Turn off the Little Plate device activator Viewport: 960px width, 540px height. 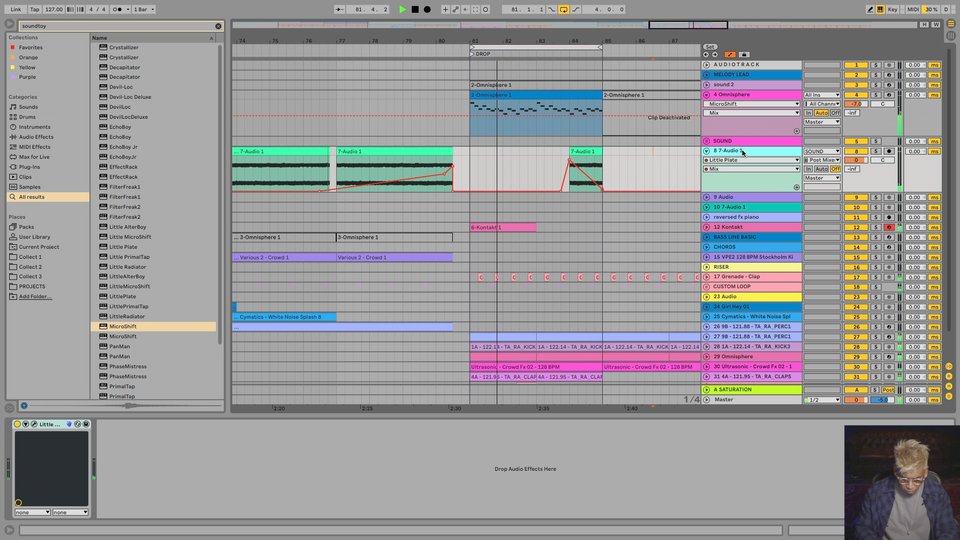point(17,424)
